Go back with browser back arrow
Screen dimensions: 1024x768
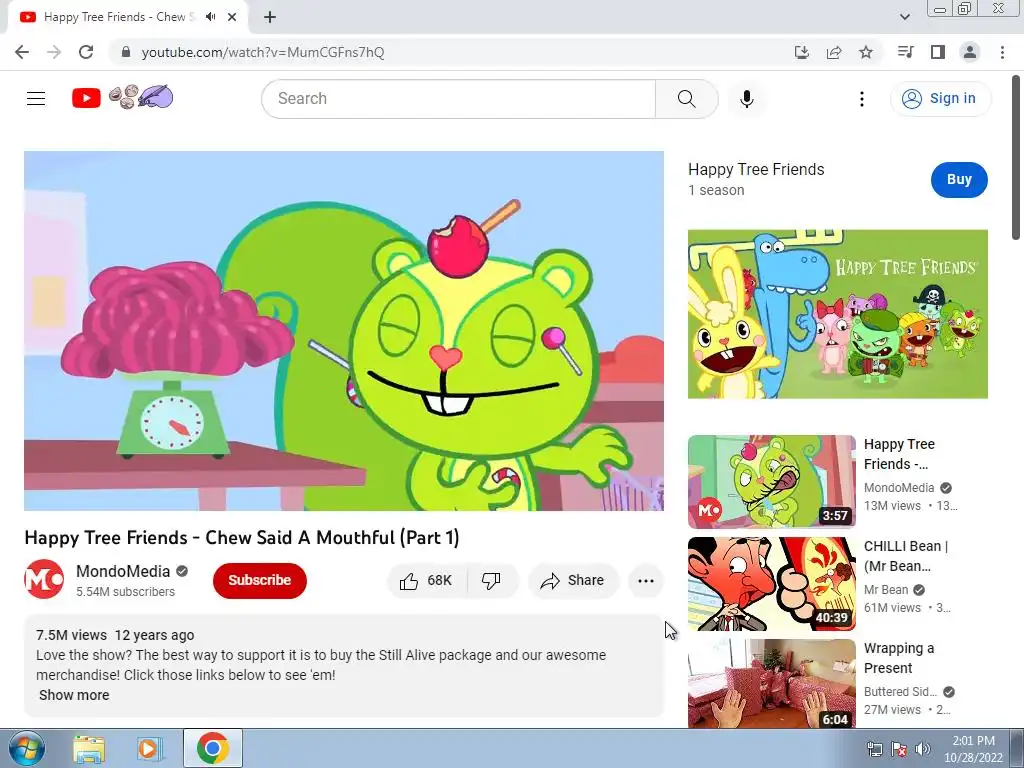tap(22, 52)
